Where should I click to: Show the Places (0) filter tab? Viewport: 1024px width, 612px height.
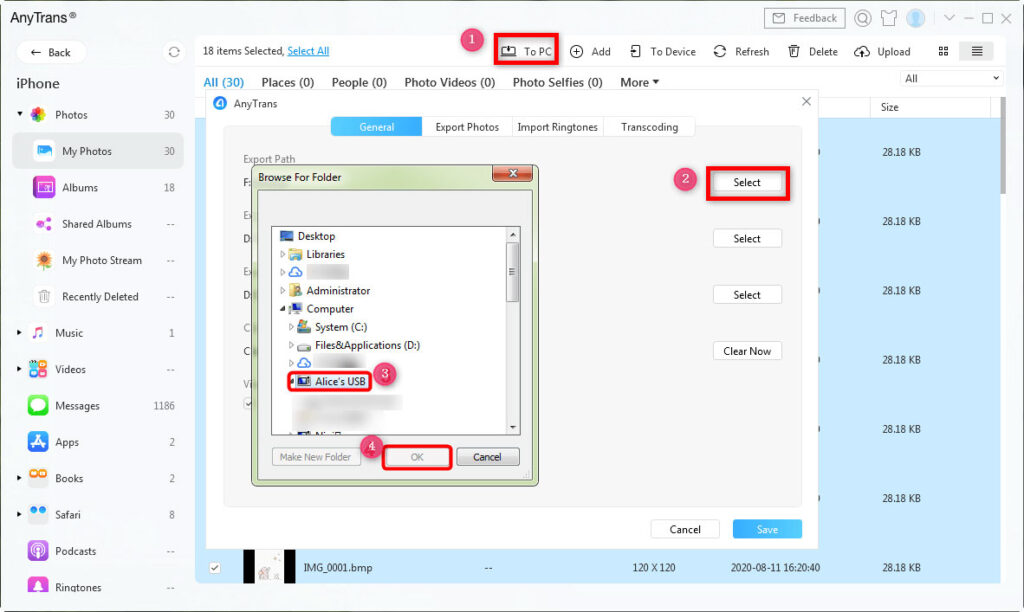[287, 82]
